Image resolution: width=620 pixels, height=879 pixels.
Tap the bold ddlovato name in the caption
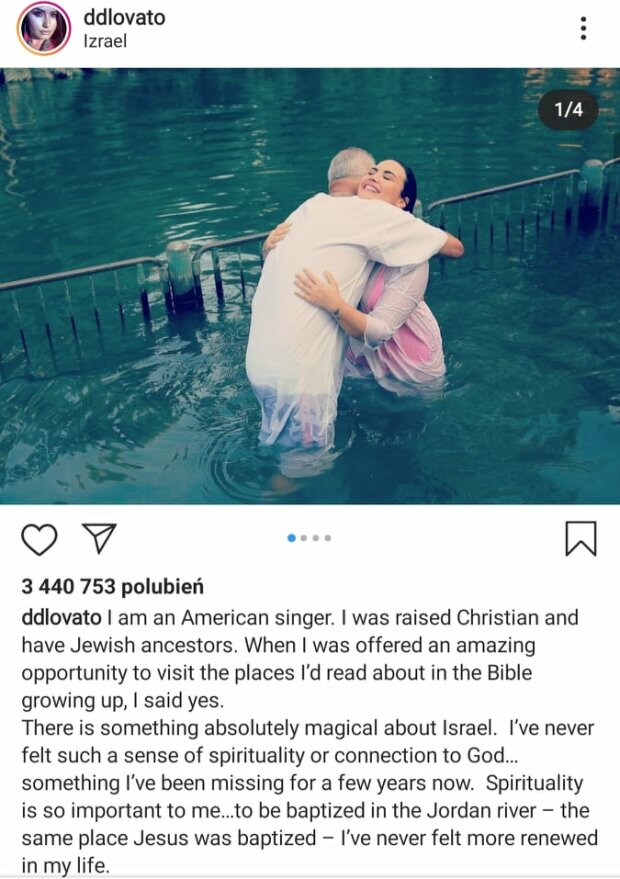[62, 618]
